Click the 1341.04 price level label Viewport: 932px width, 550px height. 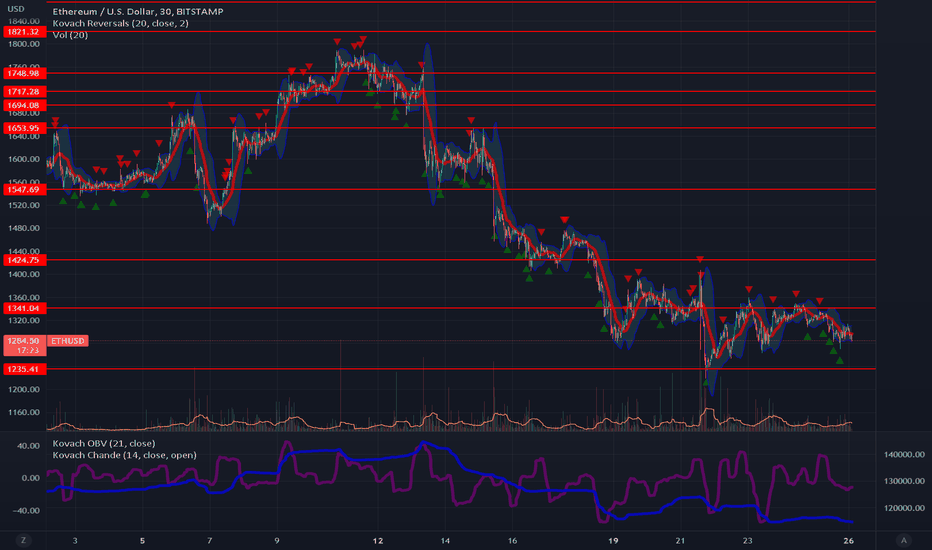(24, 308)
